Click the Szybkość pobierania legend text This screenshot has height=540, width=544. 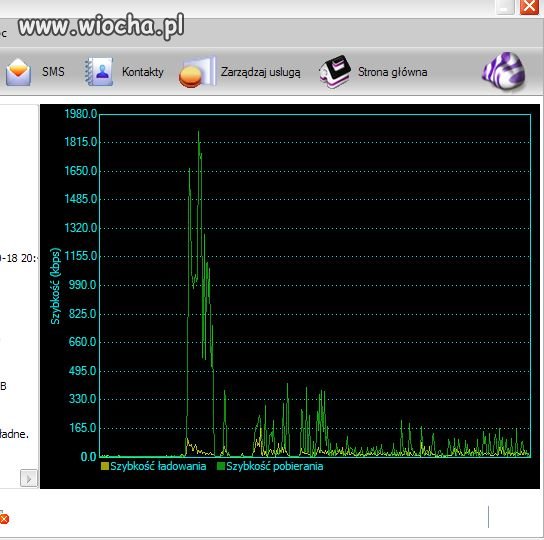coord(274,466)
